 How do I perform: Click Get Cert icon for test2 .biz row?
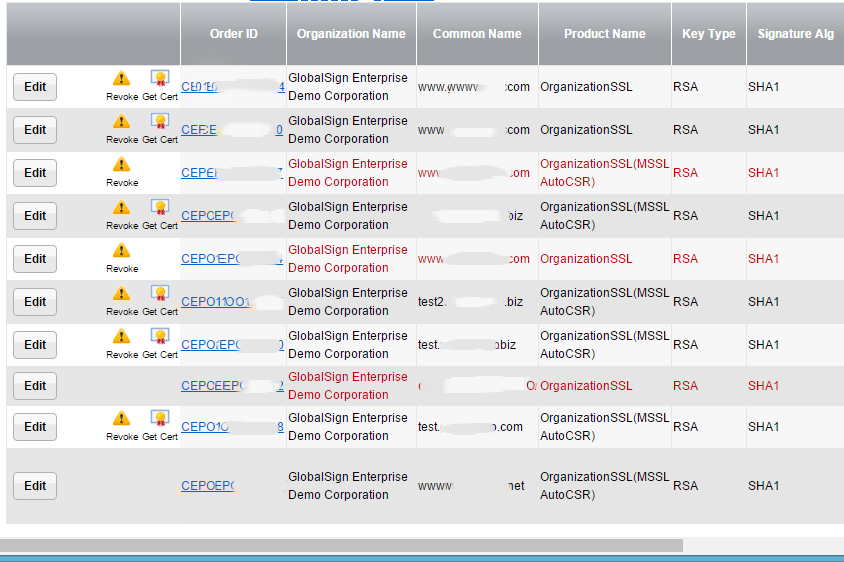point(159,294)
